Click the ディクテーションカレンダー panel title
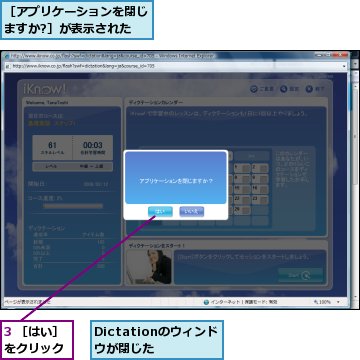 coord(156,102)
